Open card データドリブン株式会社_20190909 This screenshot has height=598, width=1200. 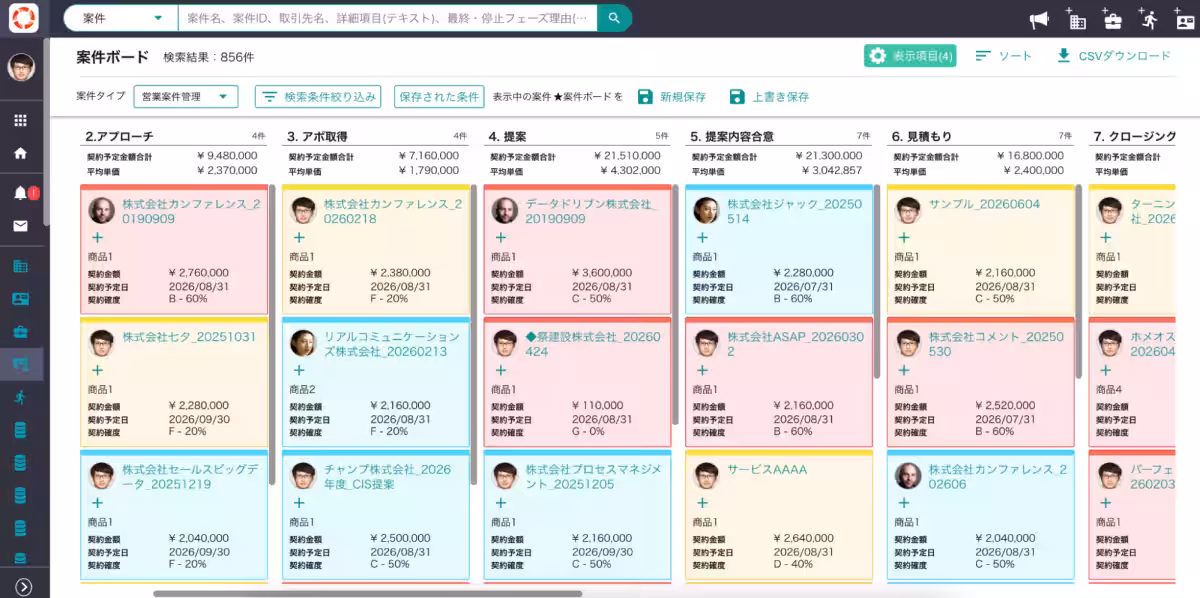578,250
